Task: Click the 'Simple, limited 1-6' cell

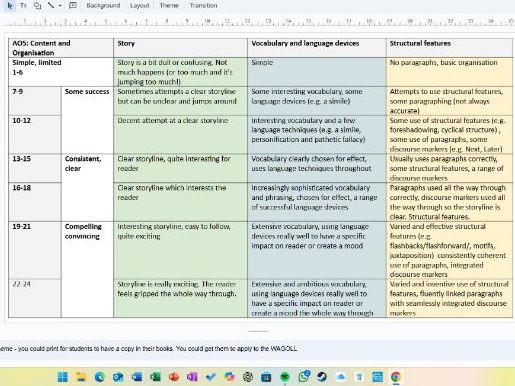Action: [x=61, y=72]
